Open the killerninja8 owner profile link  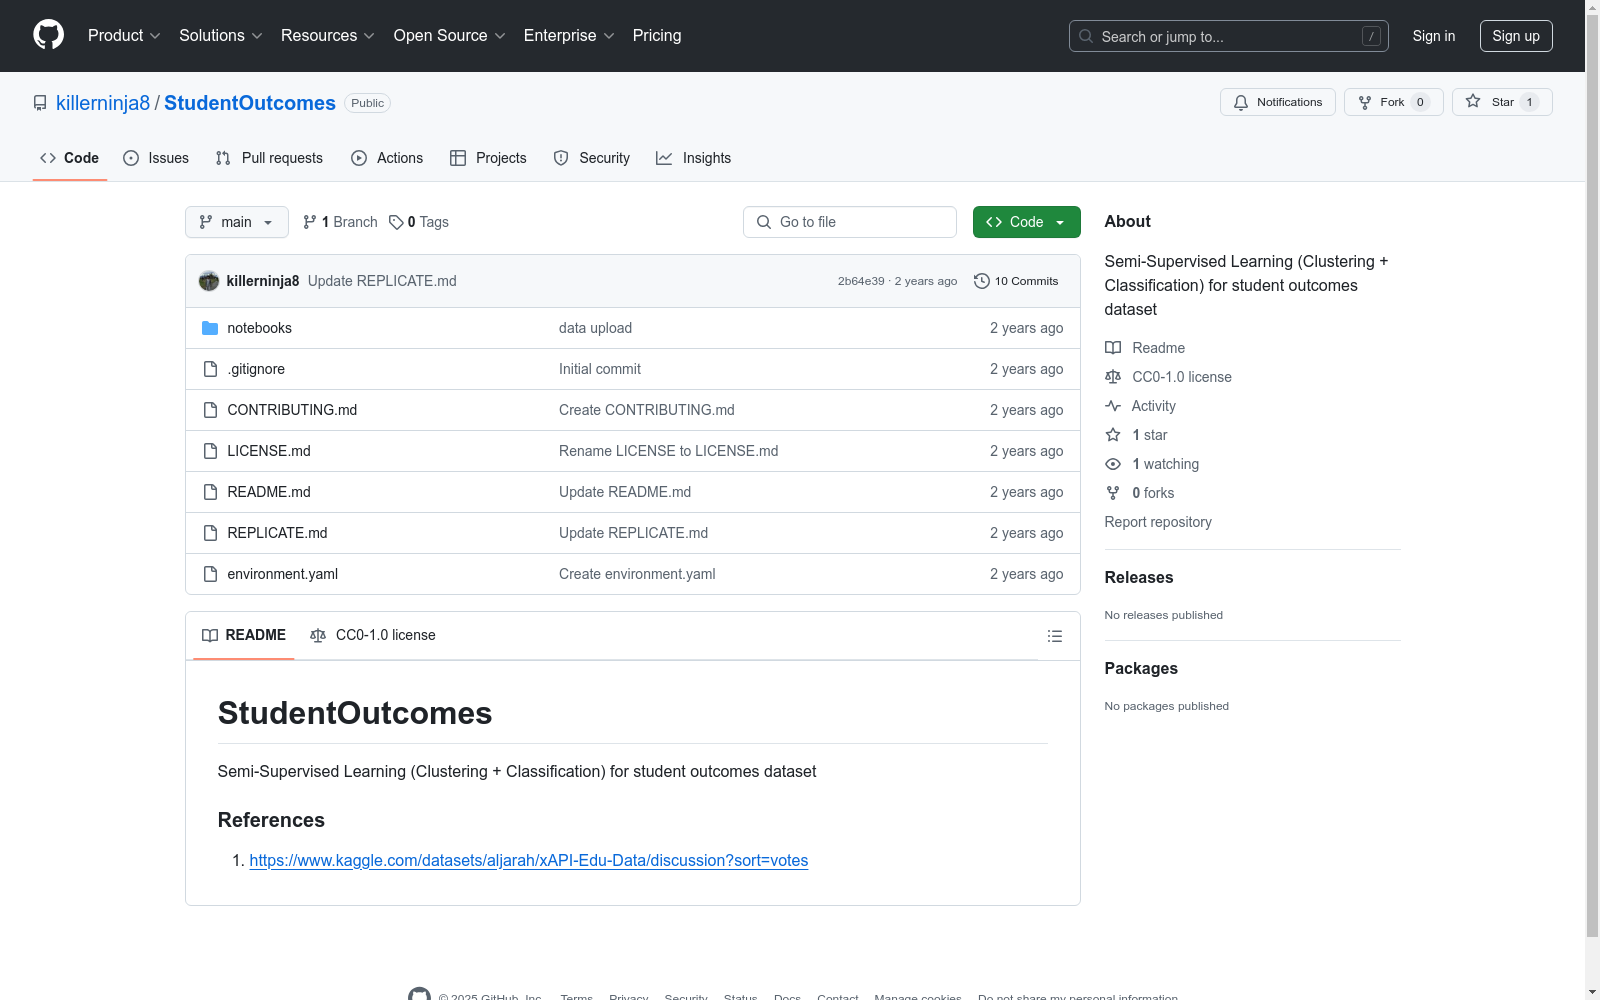pos(103,103)
